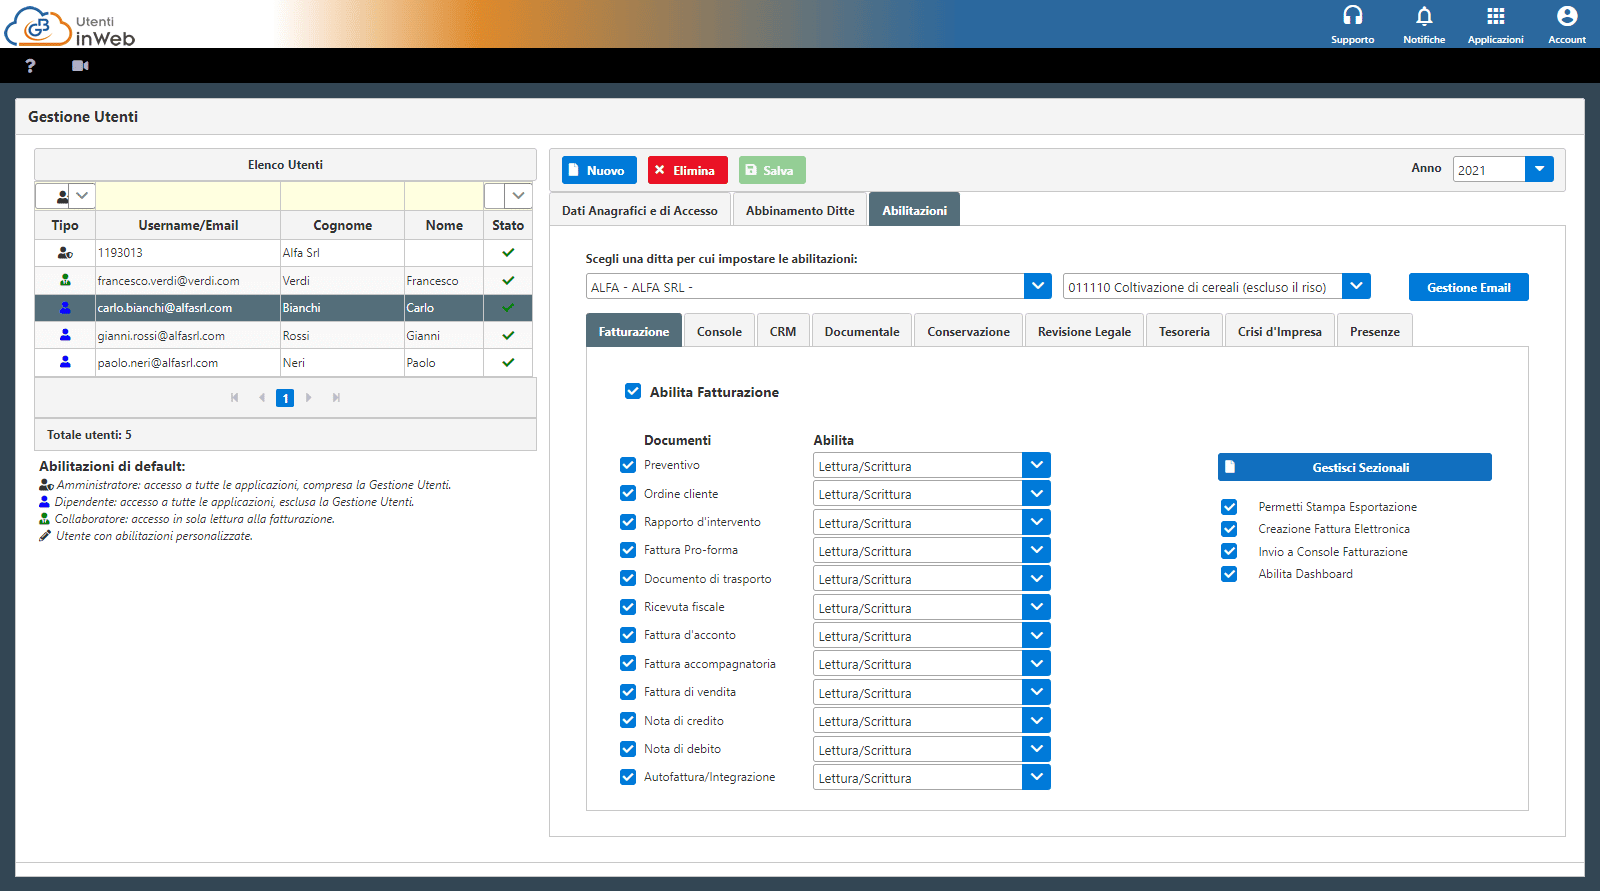This screenshot has width=1600, height=891.
Task: Click the employee icon for gianni.rossi
Action: coord(65,335)
